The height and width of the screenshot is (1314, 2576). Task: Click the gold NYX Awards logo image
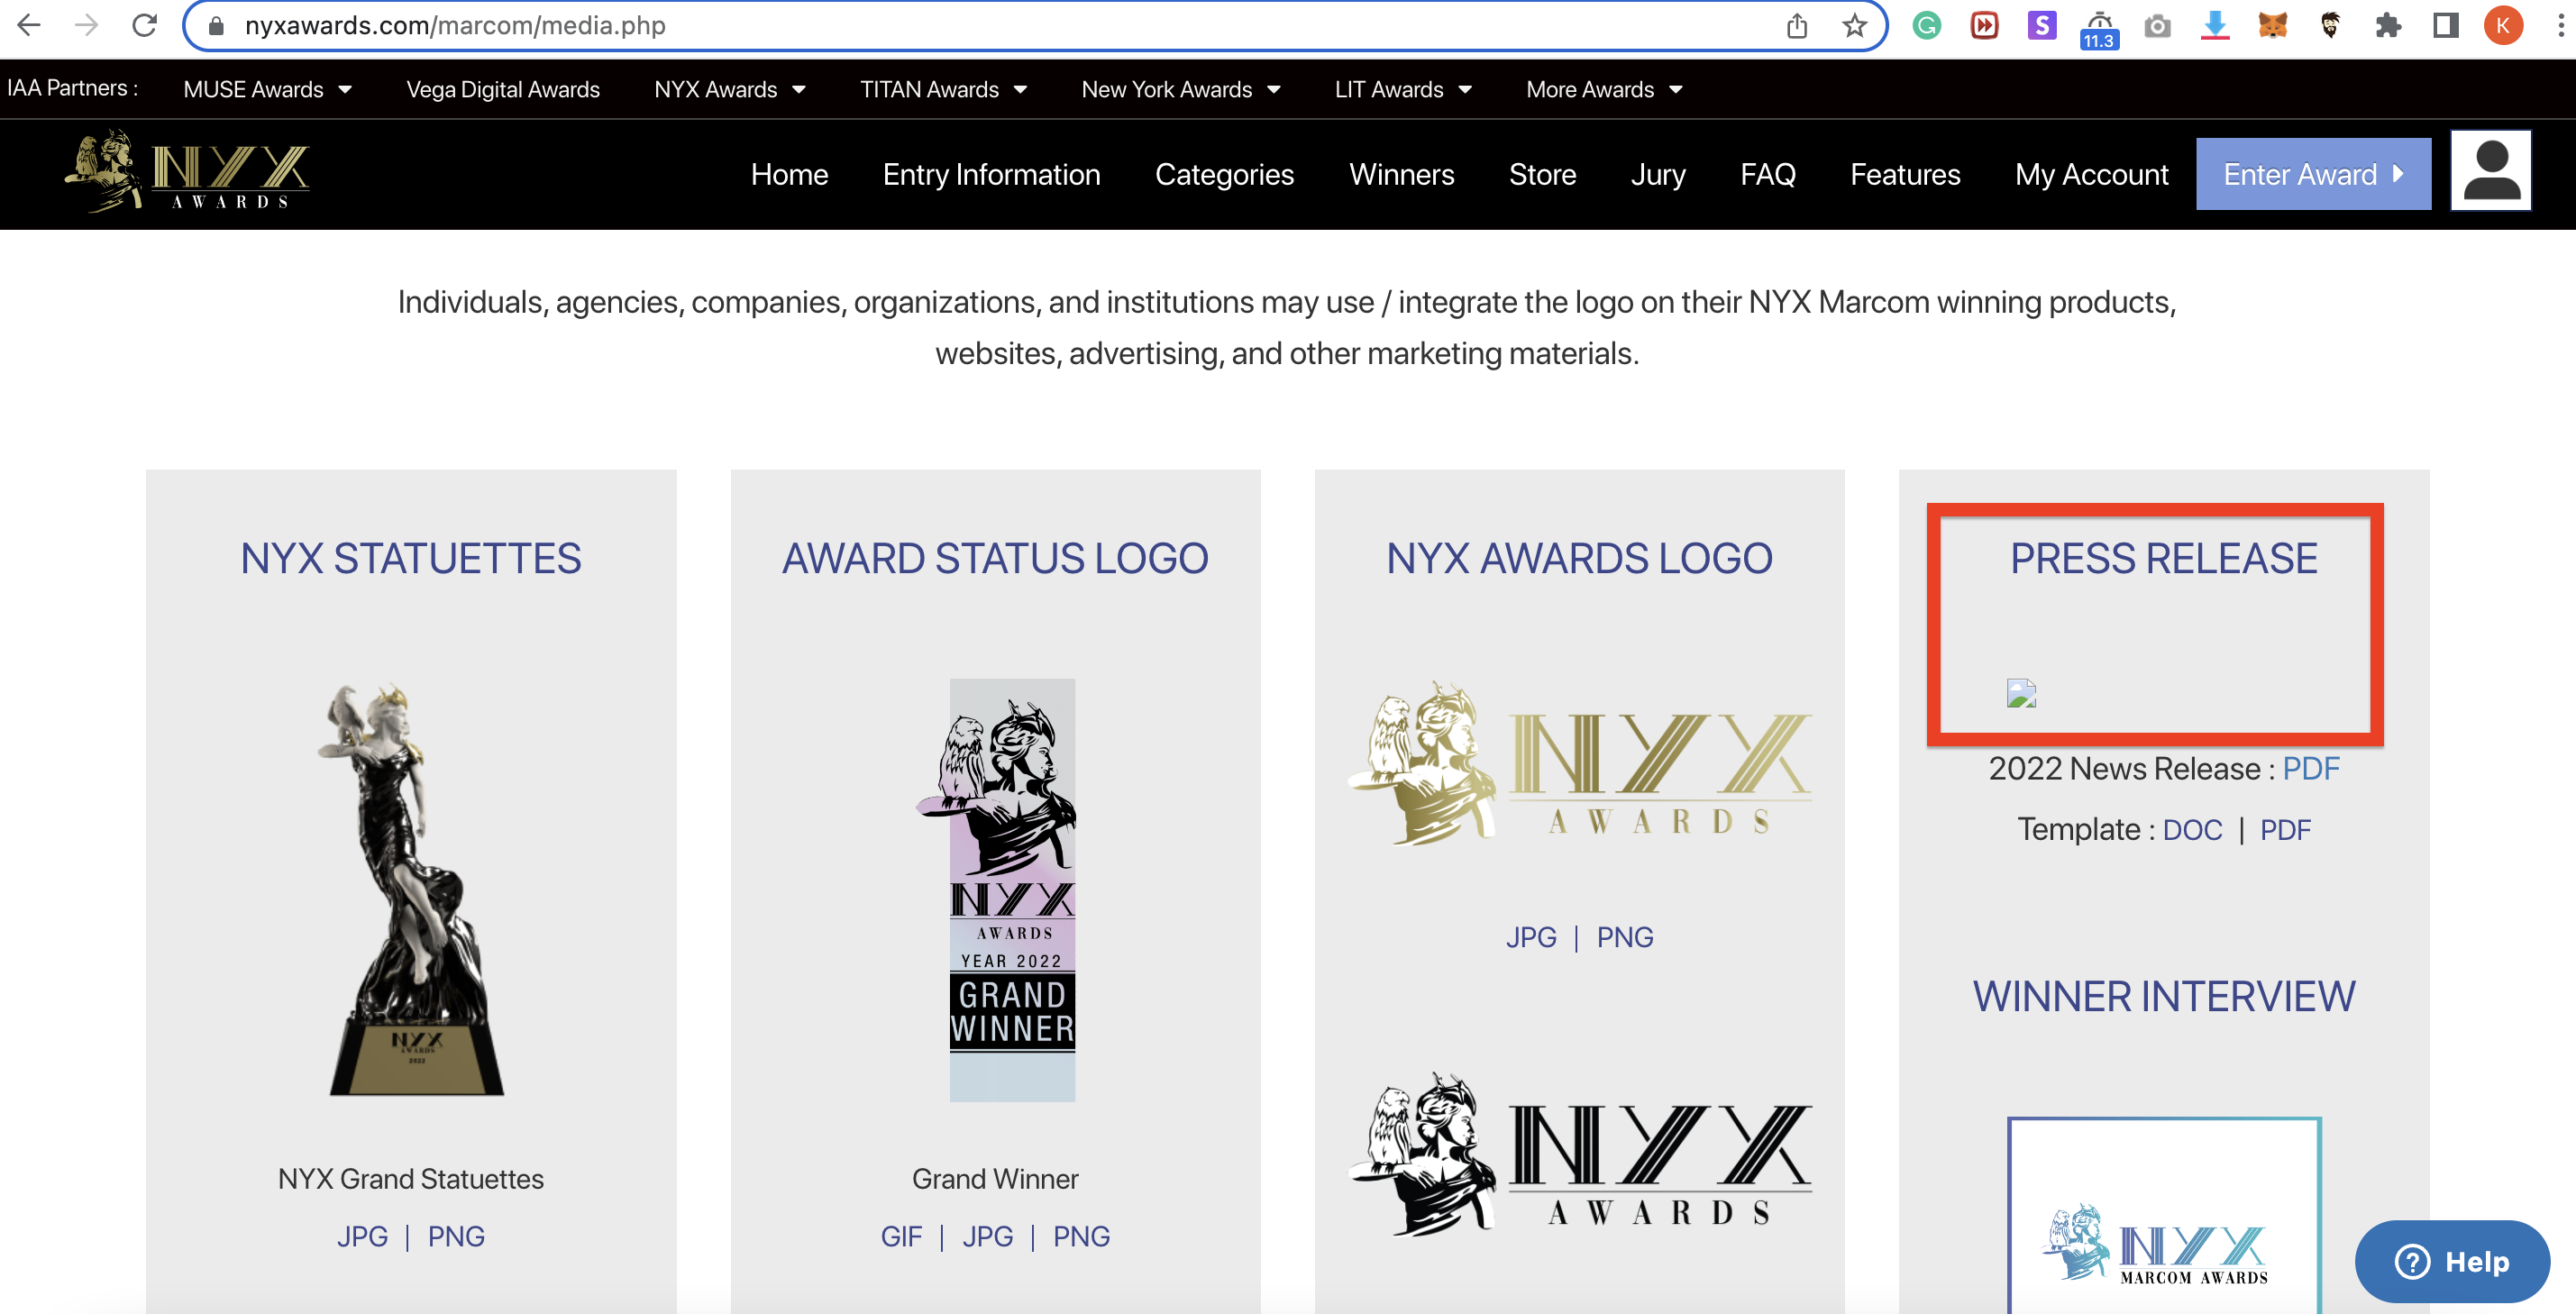[x=1580, y=765]
